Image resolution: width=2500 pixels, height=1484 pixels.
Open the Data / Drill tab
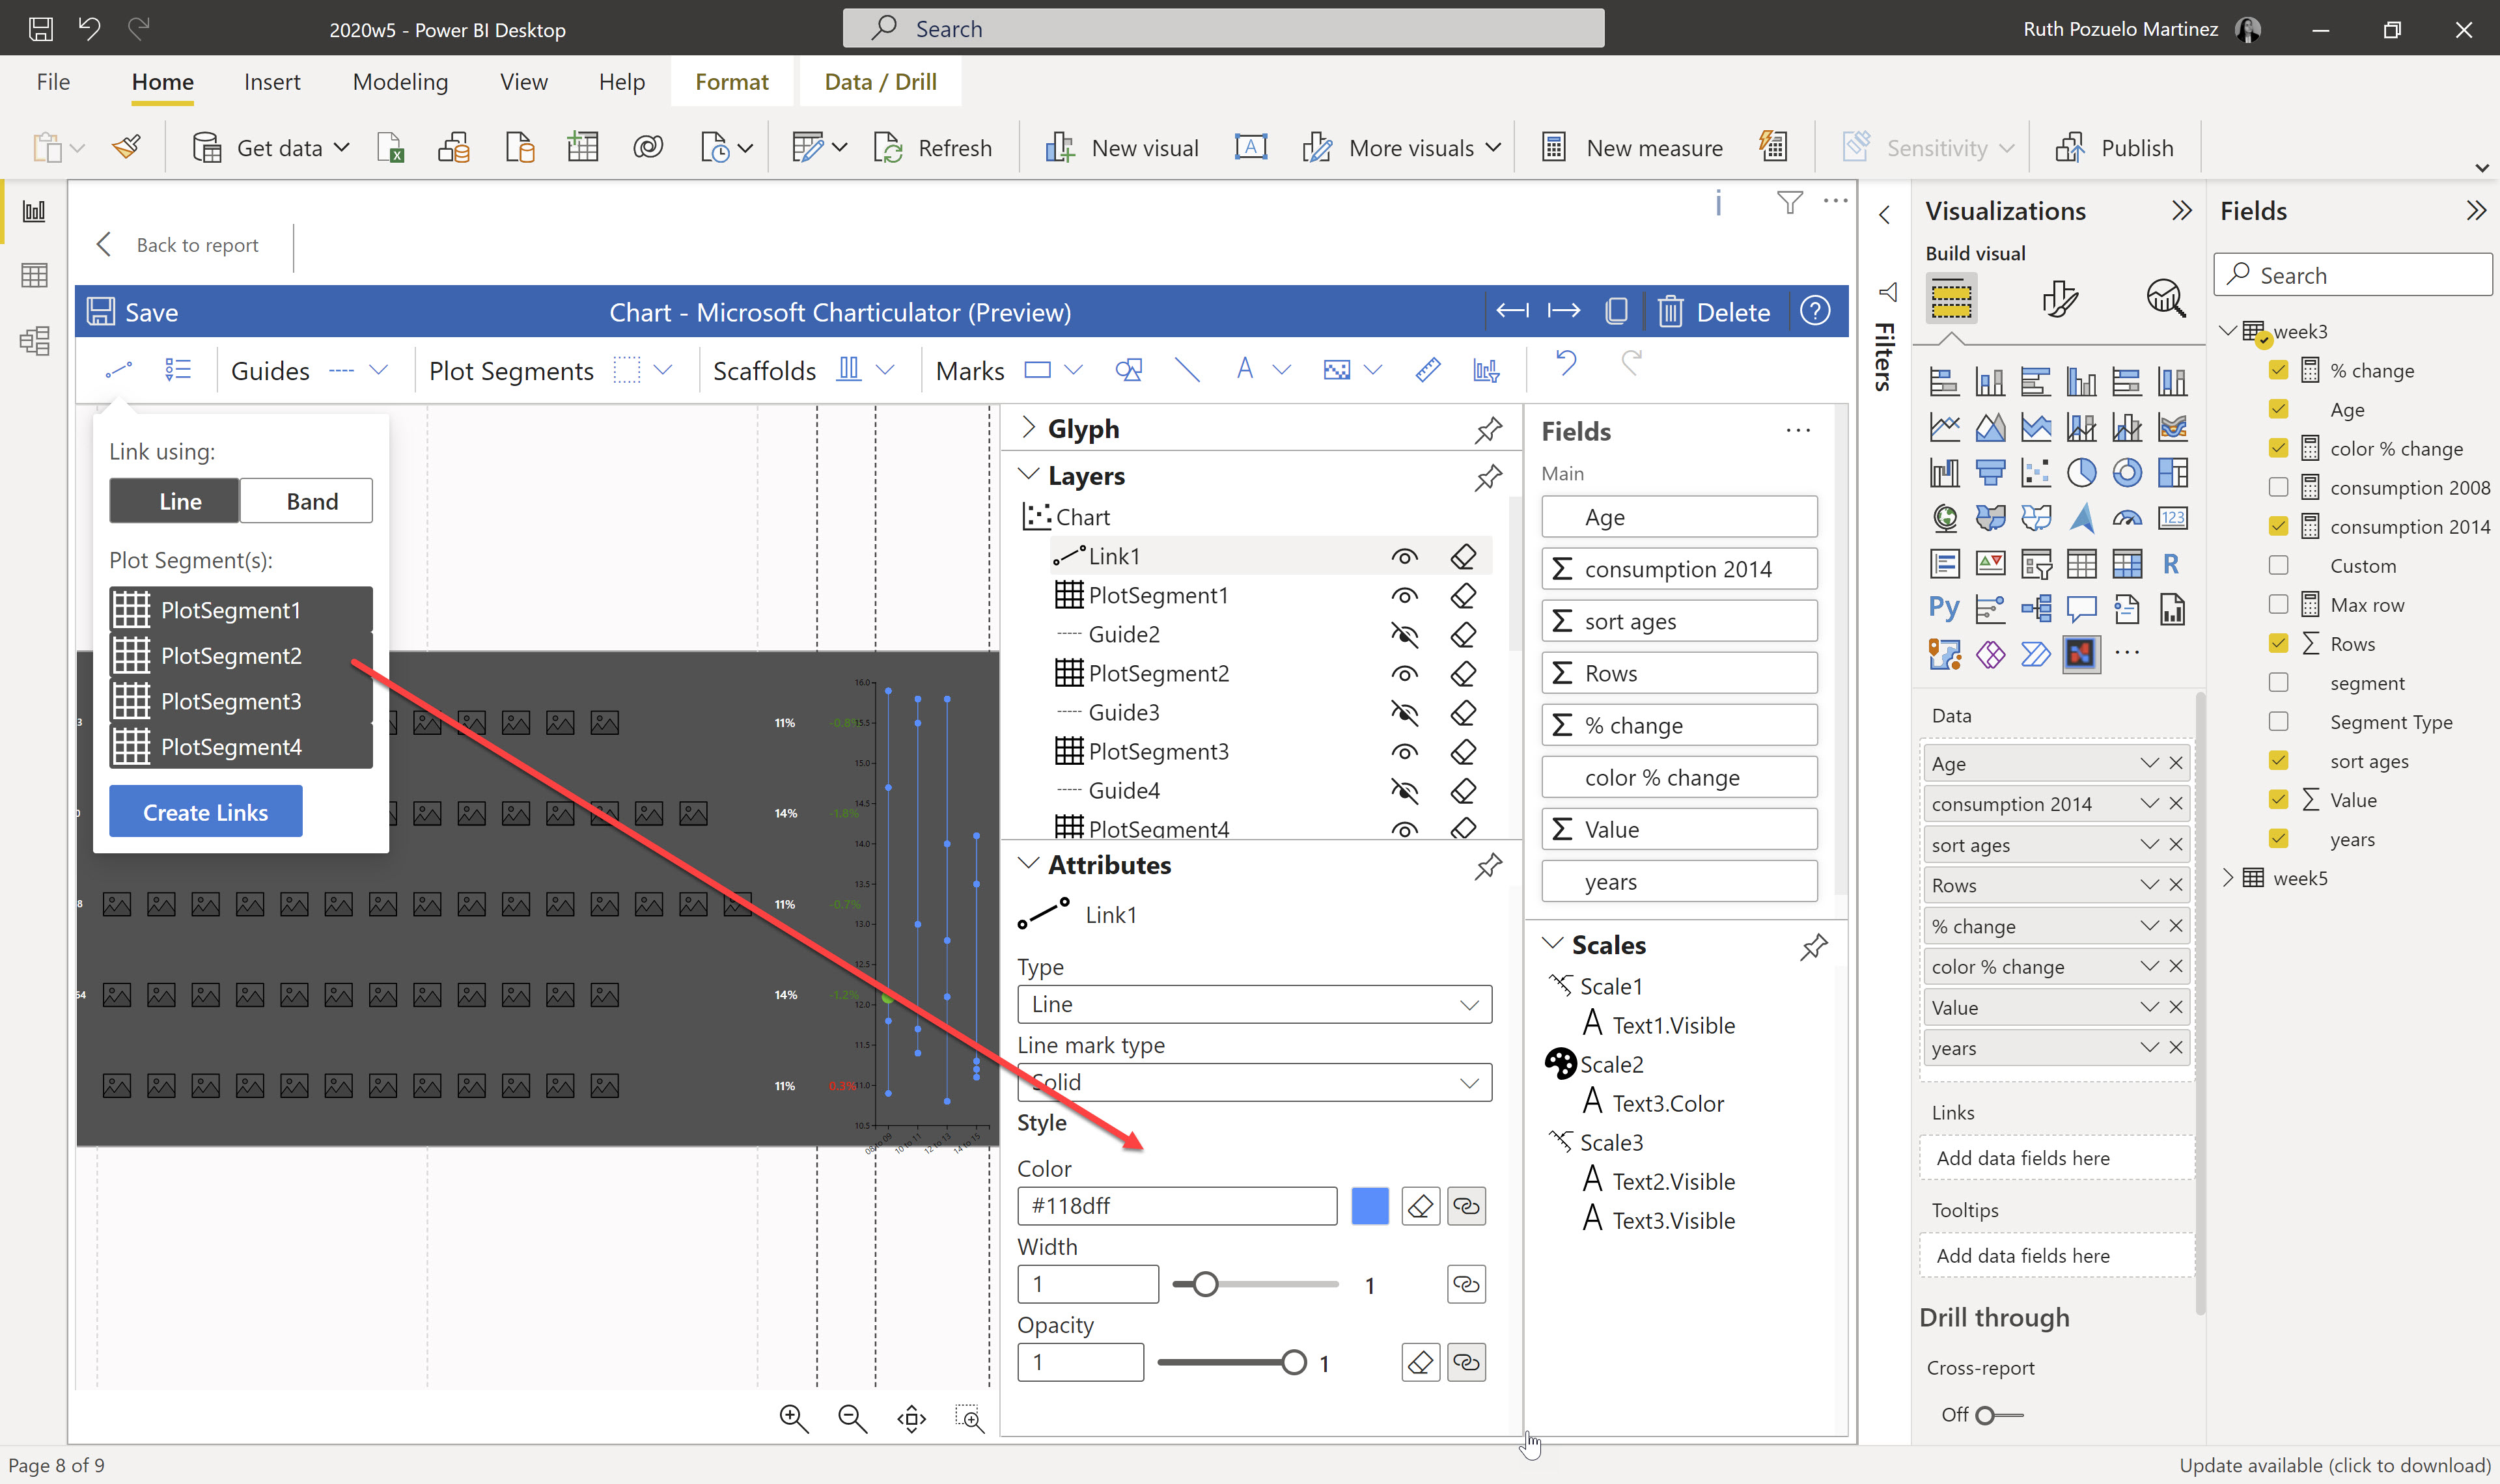[880, 82]
